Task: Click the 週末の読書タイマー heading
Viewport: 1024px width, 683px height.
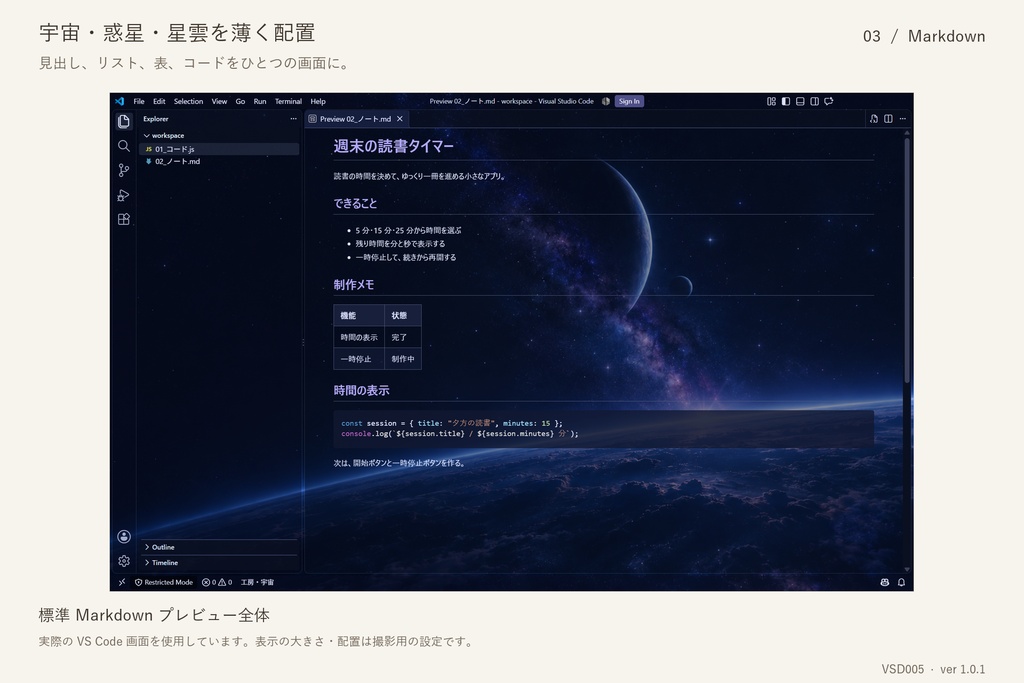Action: click(x=394, y=146)
